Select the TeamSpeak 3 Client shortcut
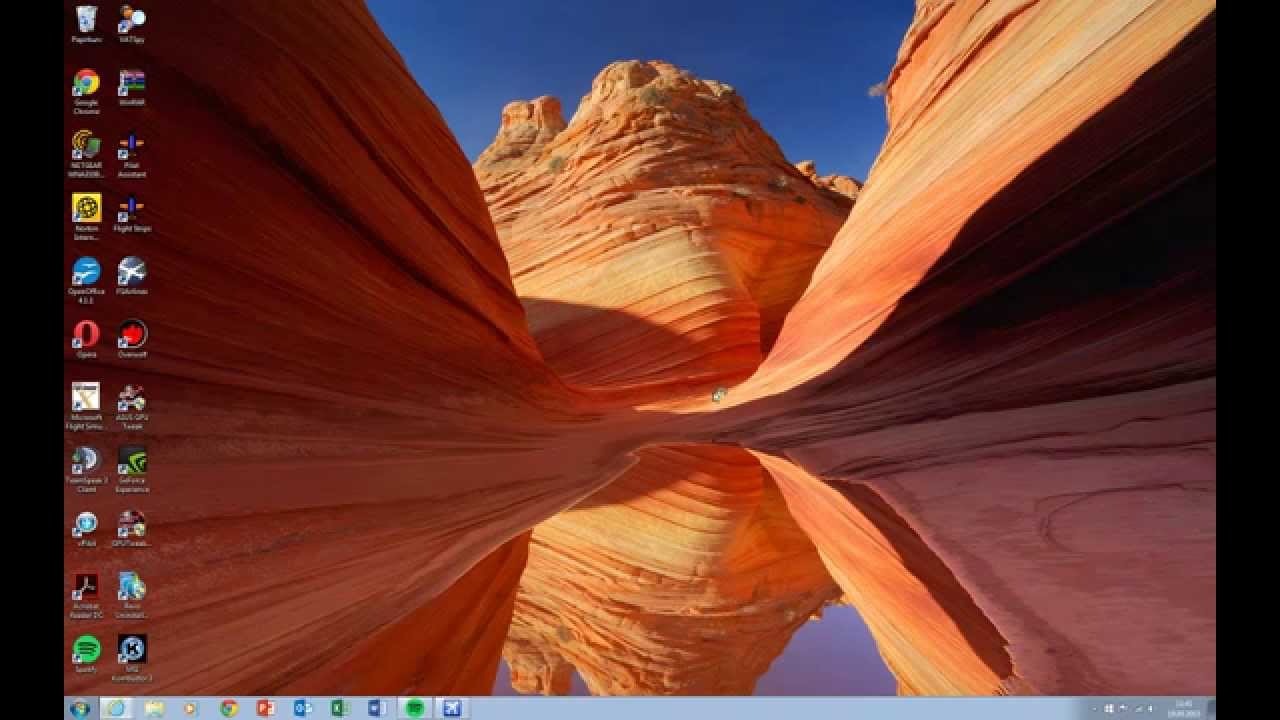This screenshot has width=1280, height=720. [86, 469]
